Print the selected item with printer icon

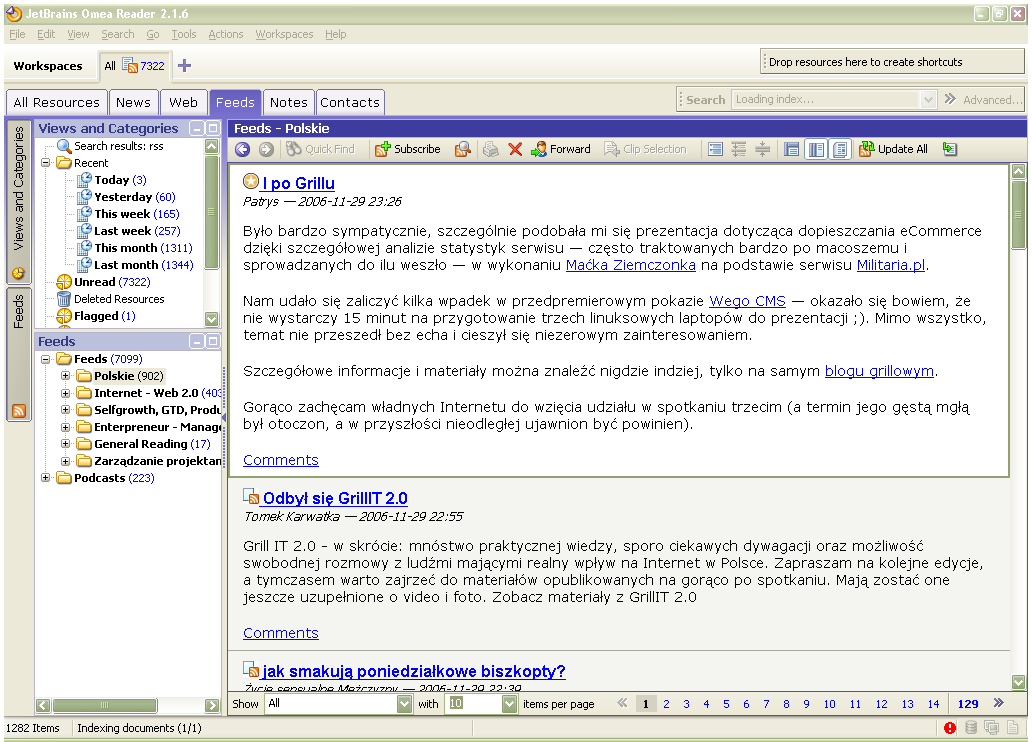click(x=490, y=149)
